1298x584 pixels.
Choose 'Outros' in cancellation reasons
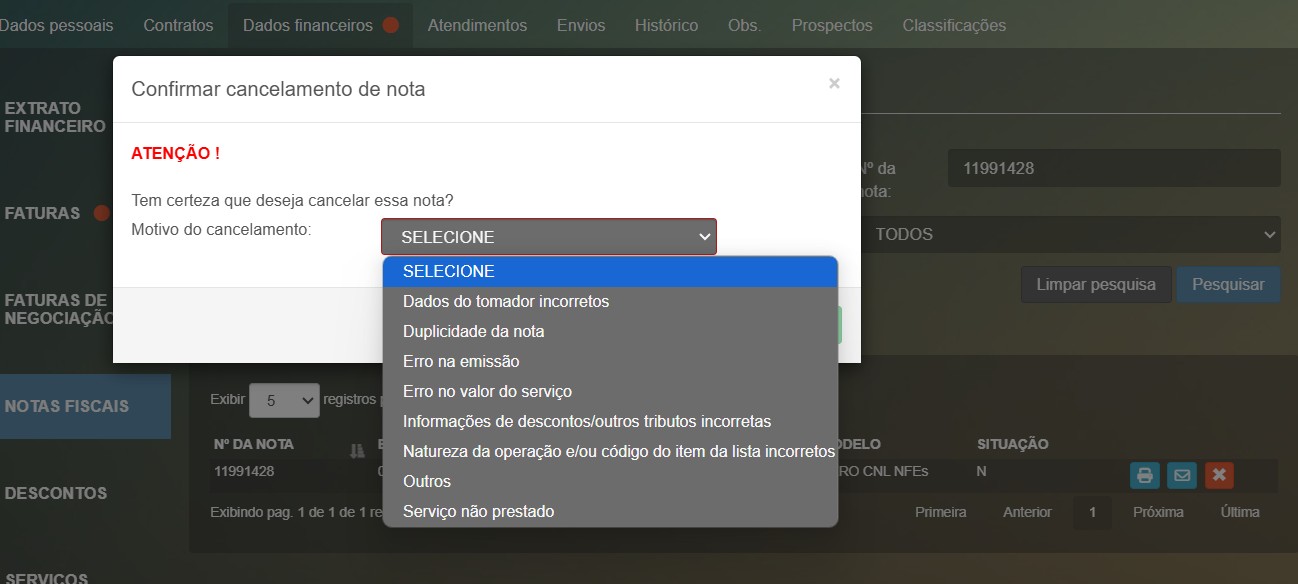[x=427, y=481]
